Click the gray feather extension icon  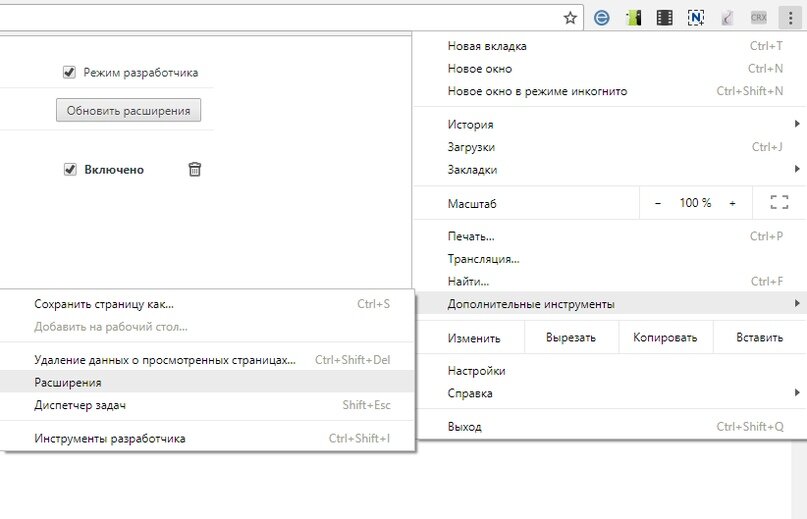coord(727,18)
